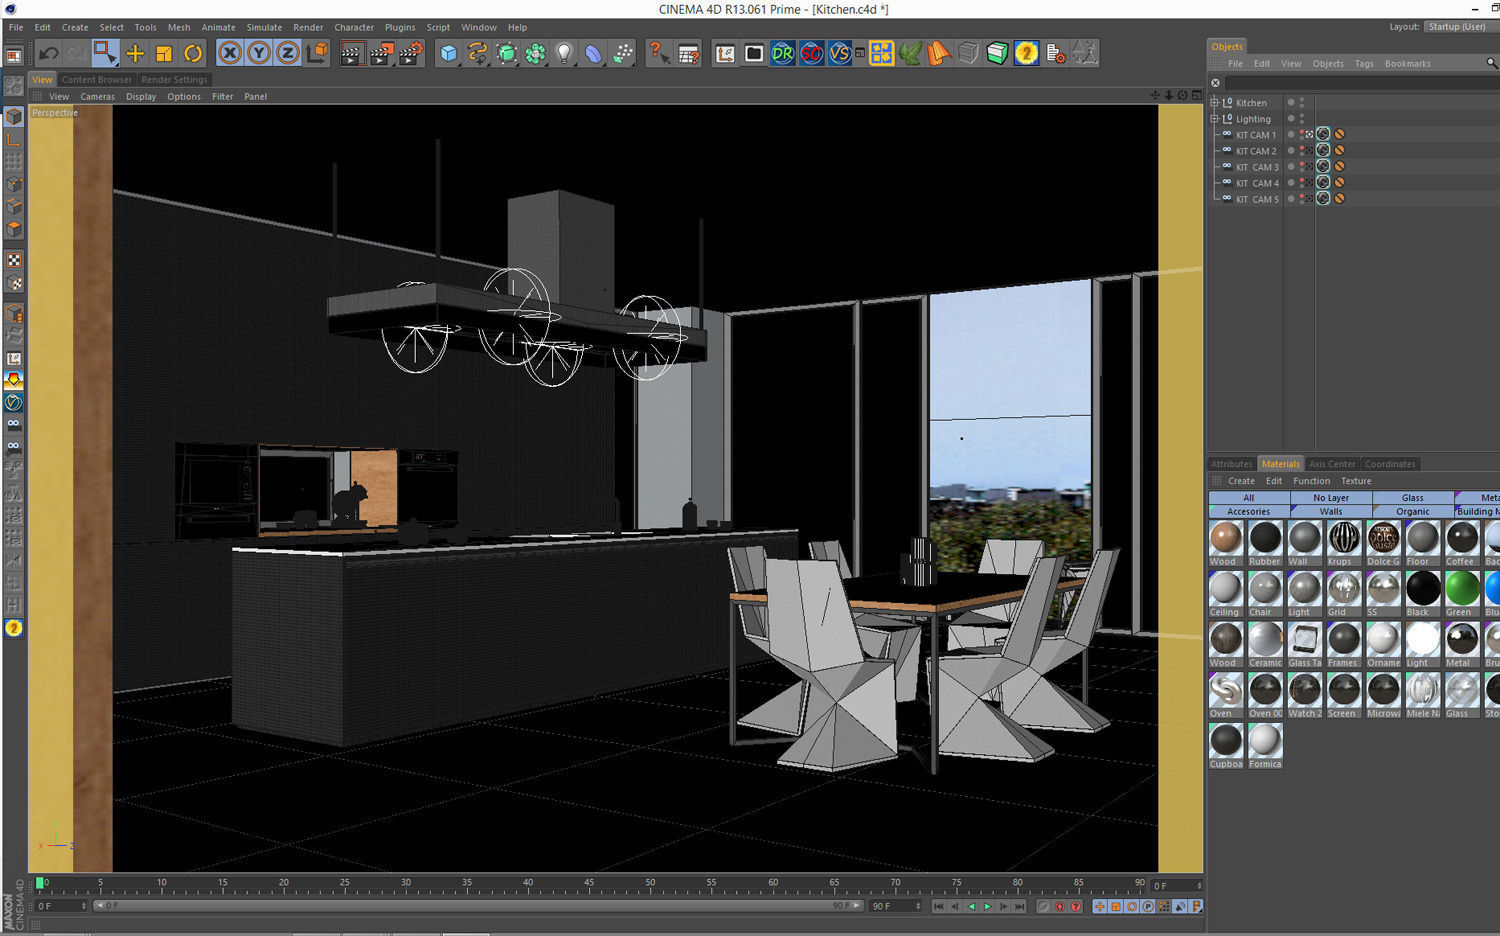Screen dimensions: 1500x936
Task: Open the viewport Cameras menu
Action: click(97, 97)
